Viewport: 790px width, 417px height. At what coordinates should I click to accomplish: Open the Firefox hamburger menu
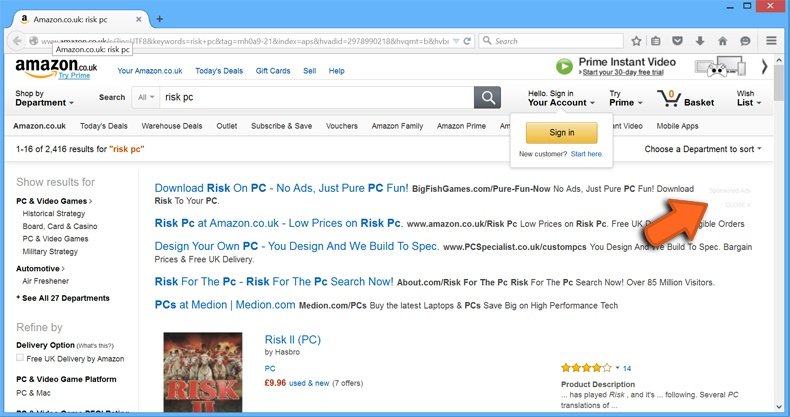(771, 41)
